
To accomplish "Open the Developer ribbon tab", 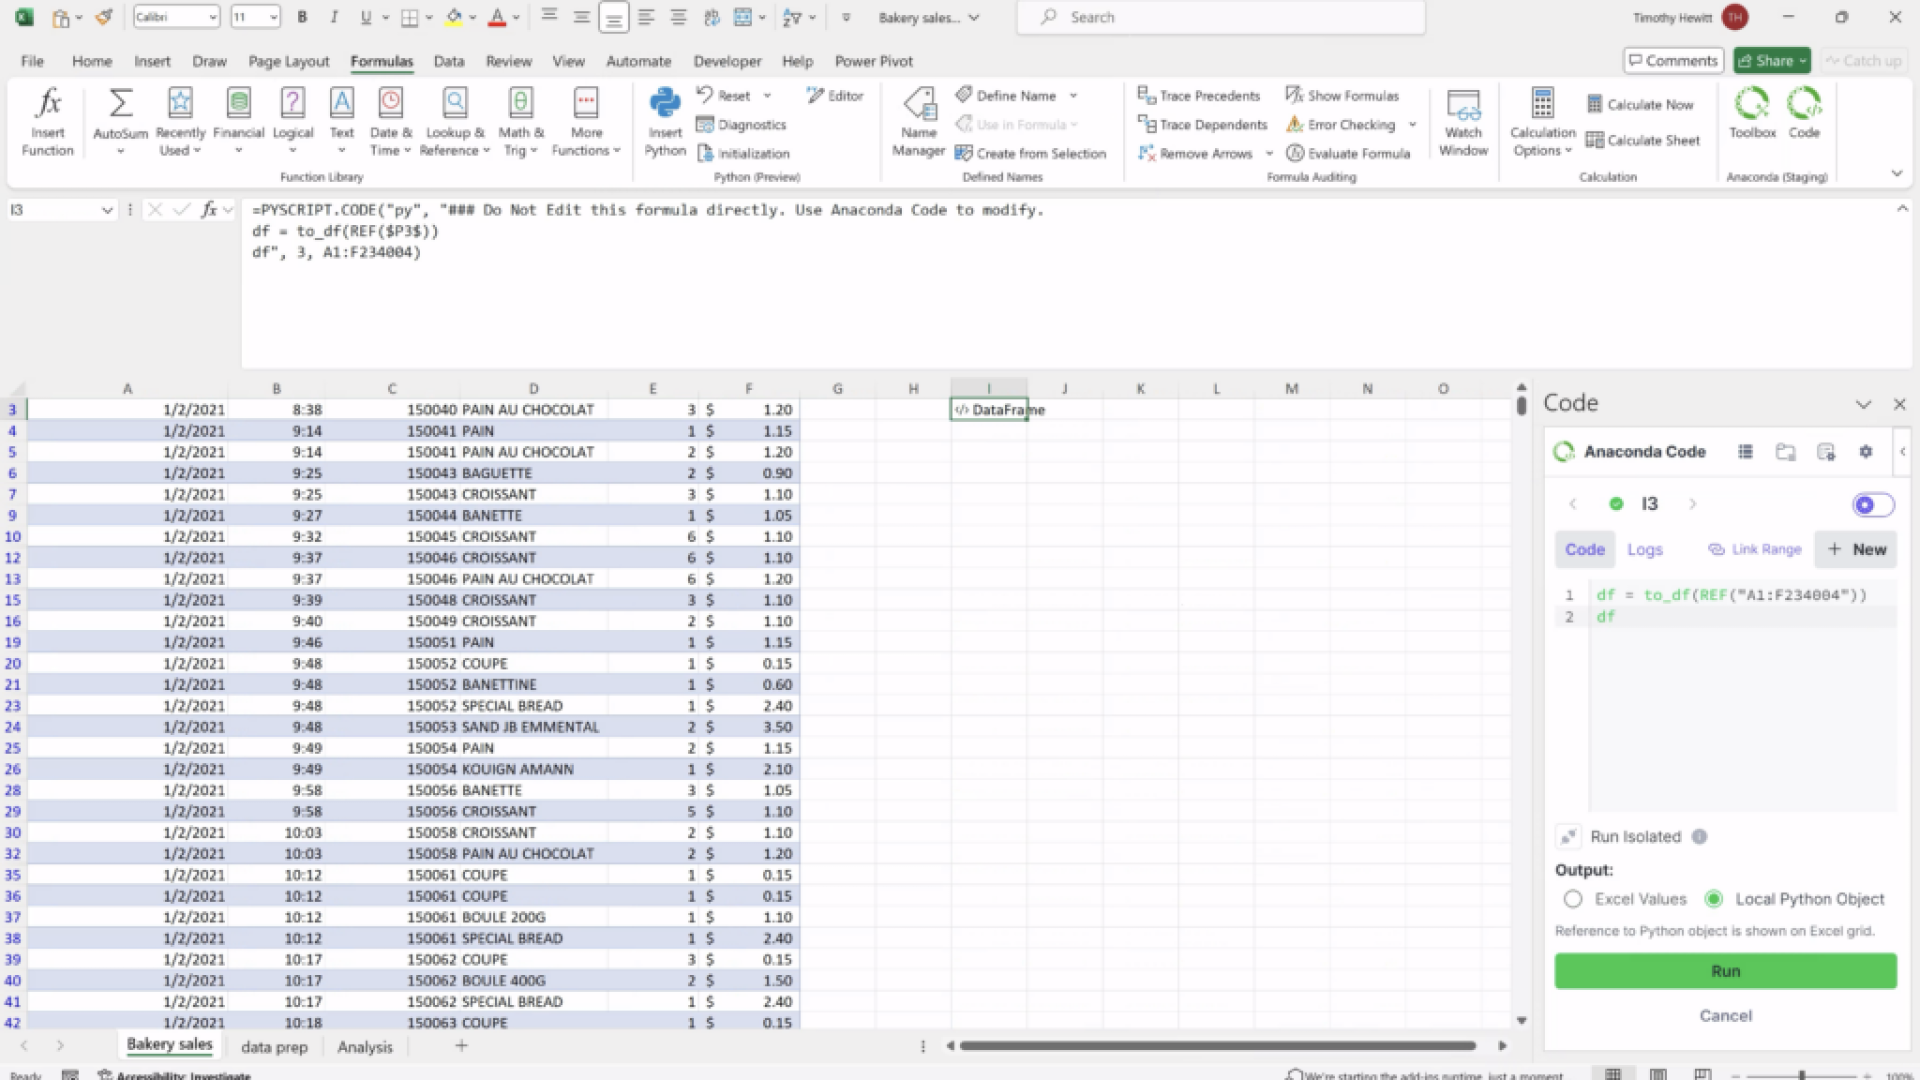I will tap(727, 61).
